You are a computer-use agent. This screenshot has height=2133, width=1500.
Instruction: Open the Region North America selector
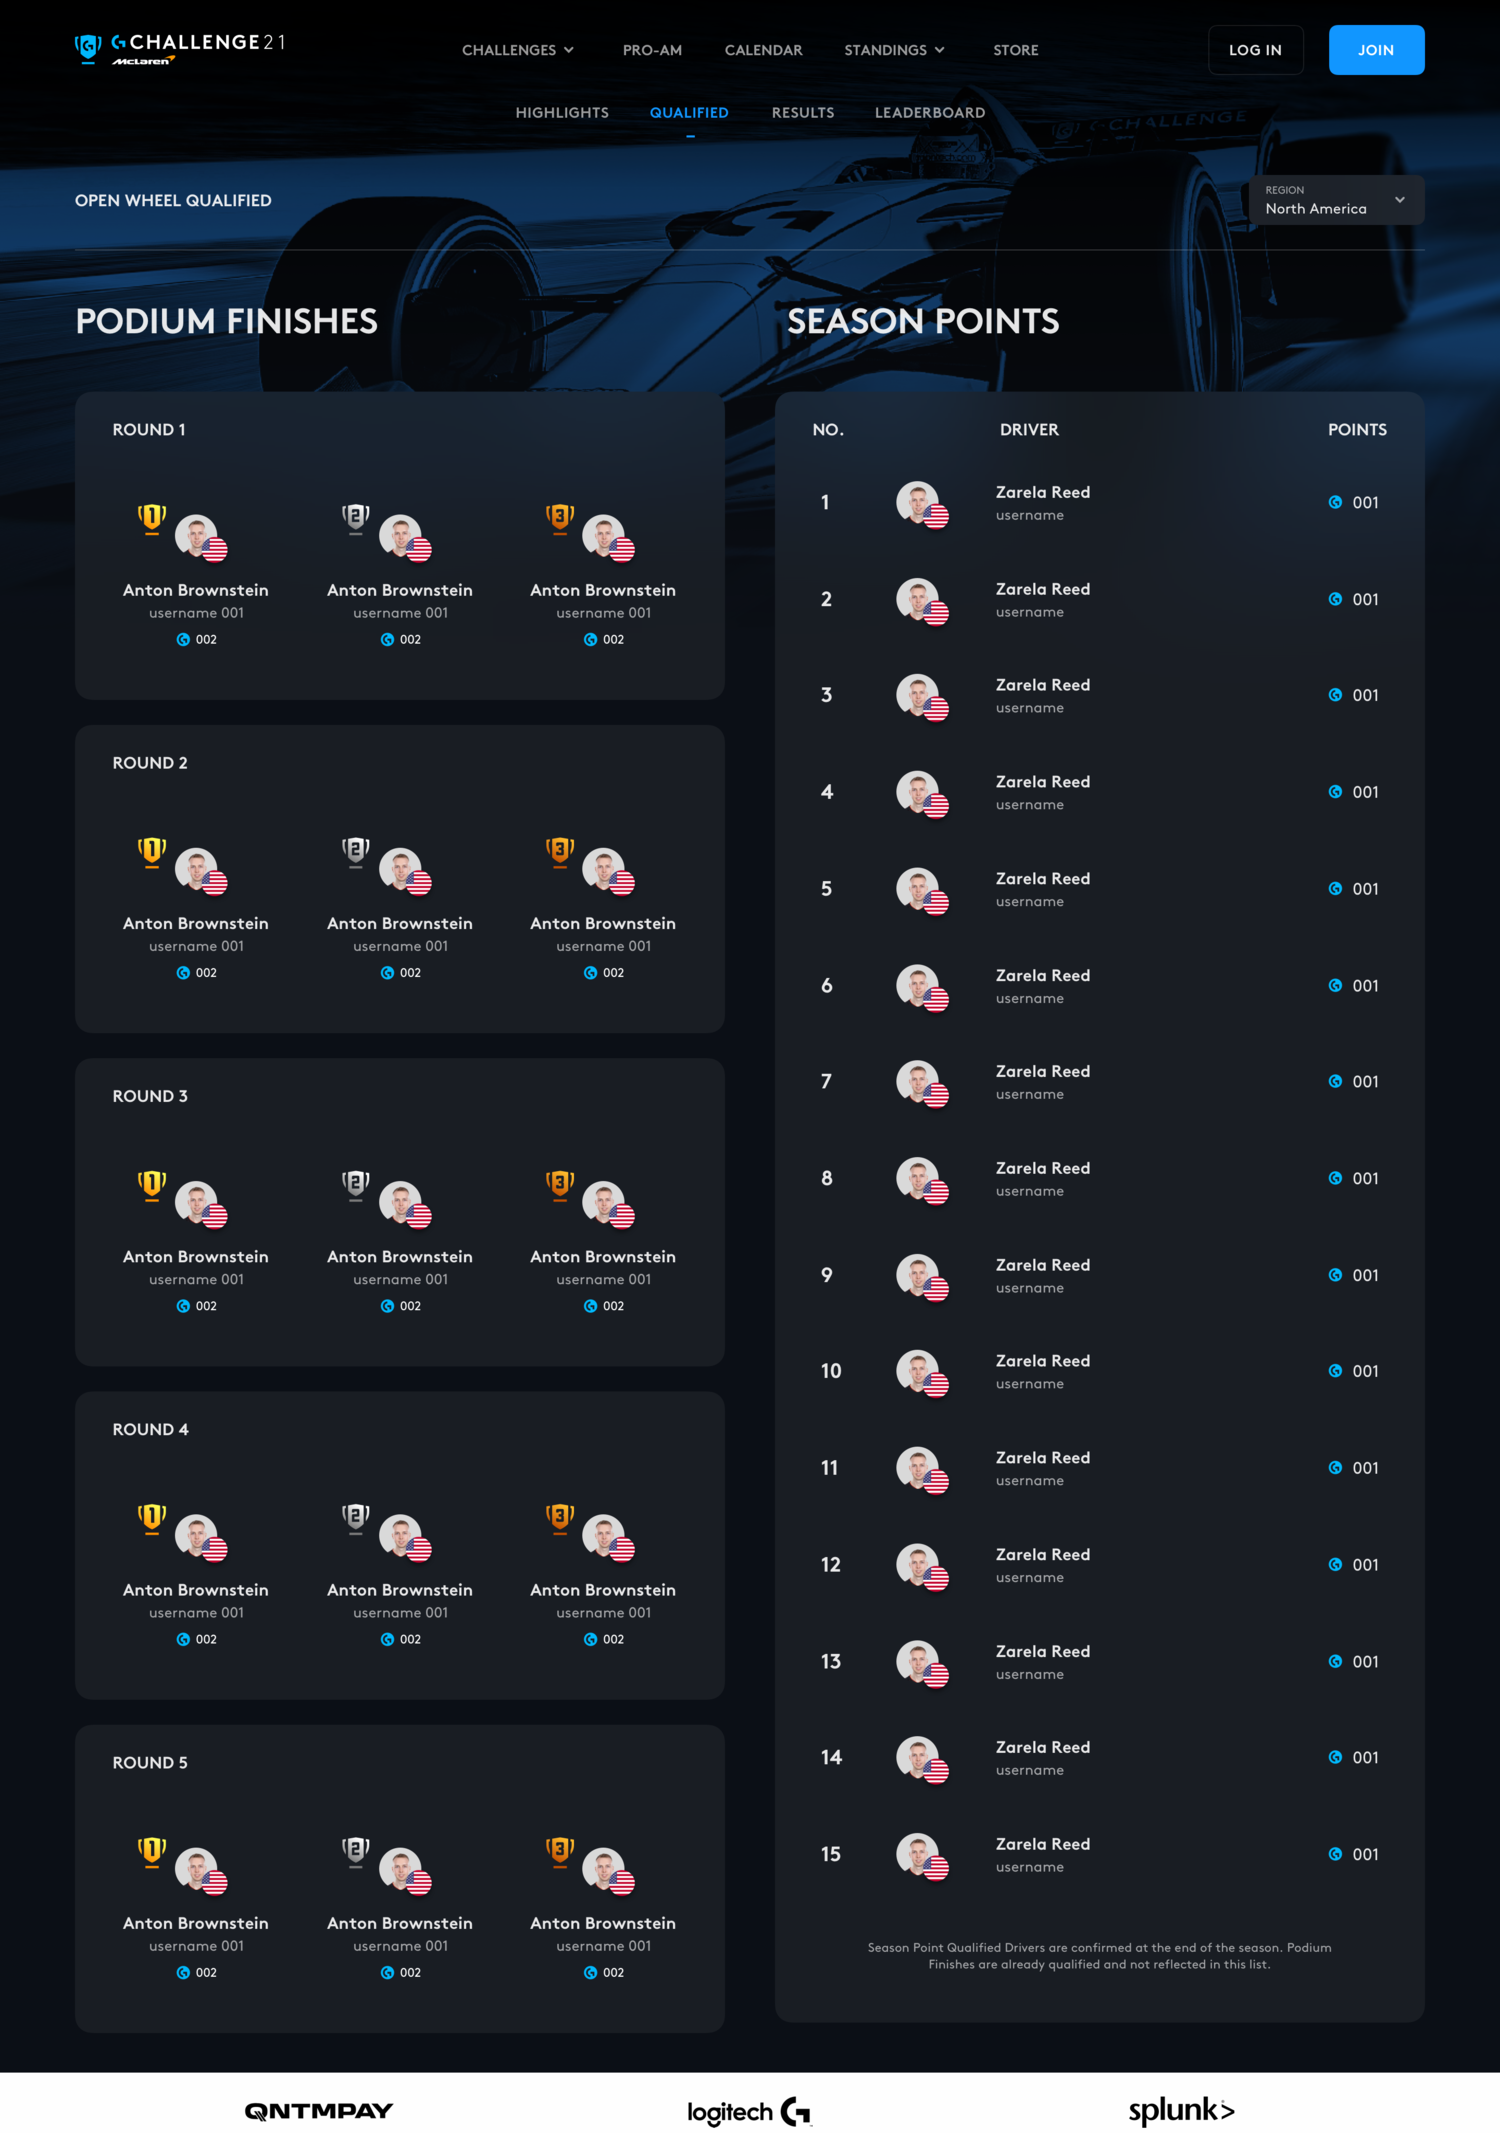[x=1336, y=200]
